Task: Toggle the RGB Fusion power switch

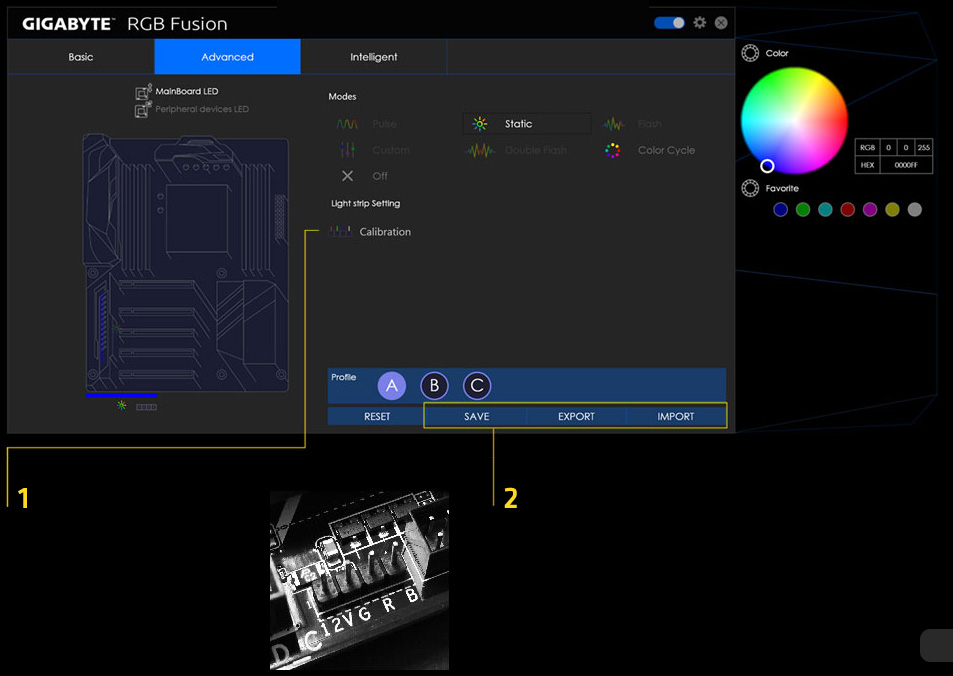Action: [669, 22]
